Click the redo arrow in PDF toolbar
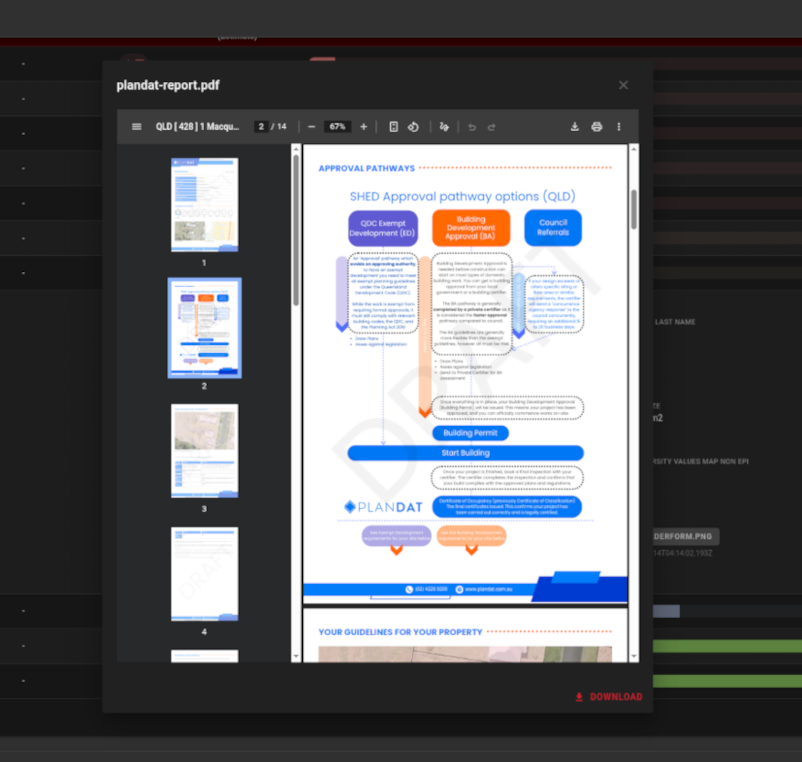The width and height of the screenshot is (802, 762). click(x=492, y=127)
